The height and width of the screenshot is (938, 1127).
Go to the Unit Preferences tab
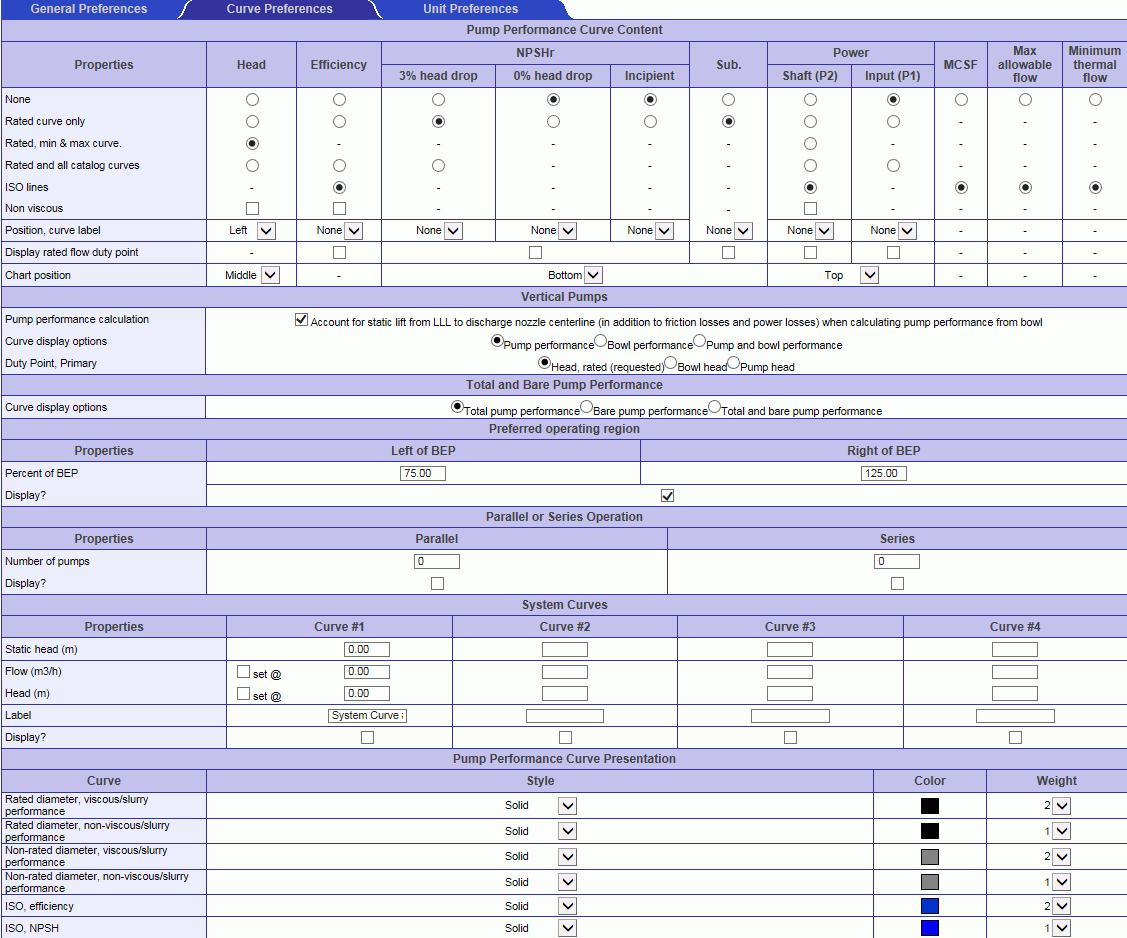pos(471,9)
